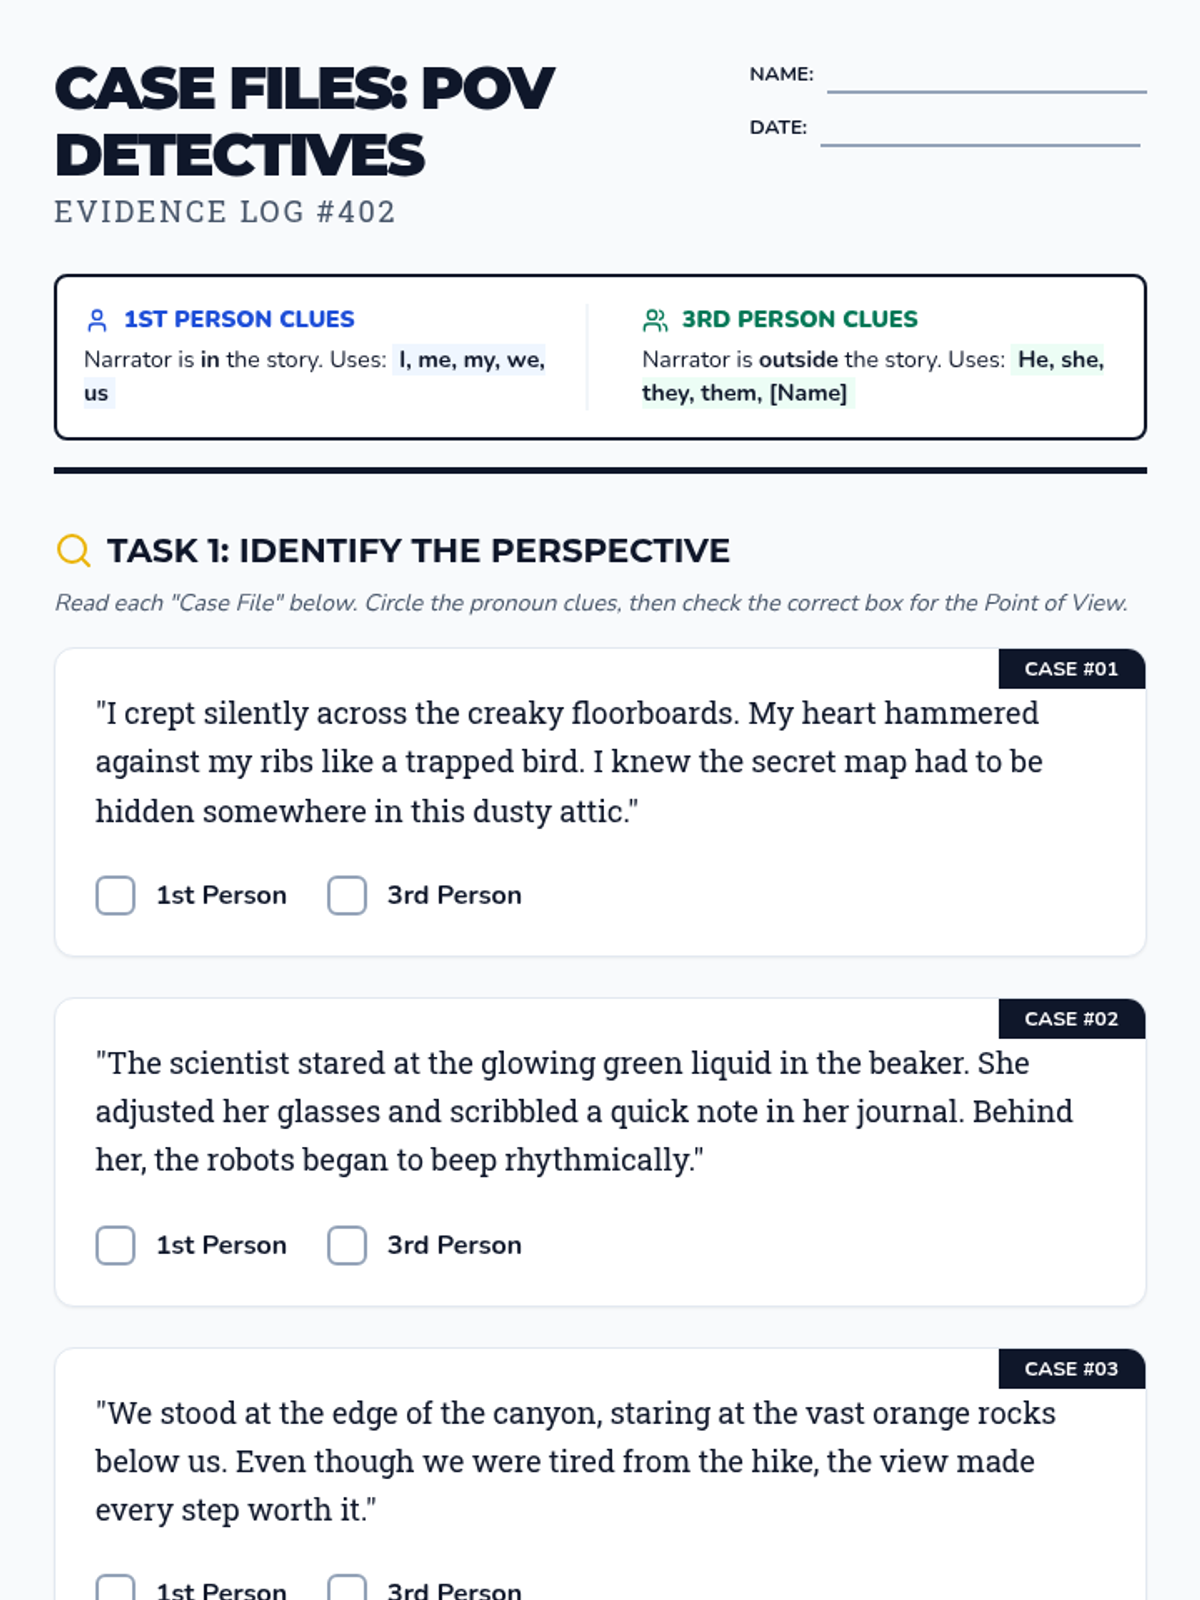Screen dimensions: 1200x1600
Task: Click the "Evidence Log #402" subtitle
Action: pos(225,212)
